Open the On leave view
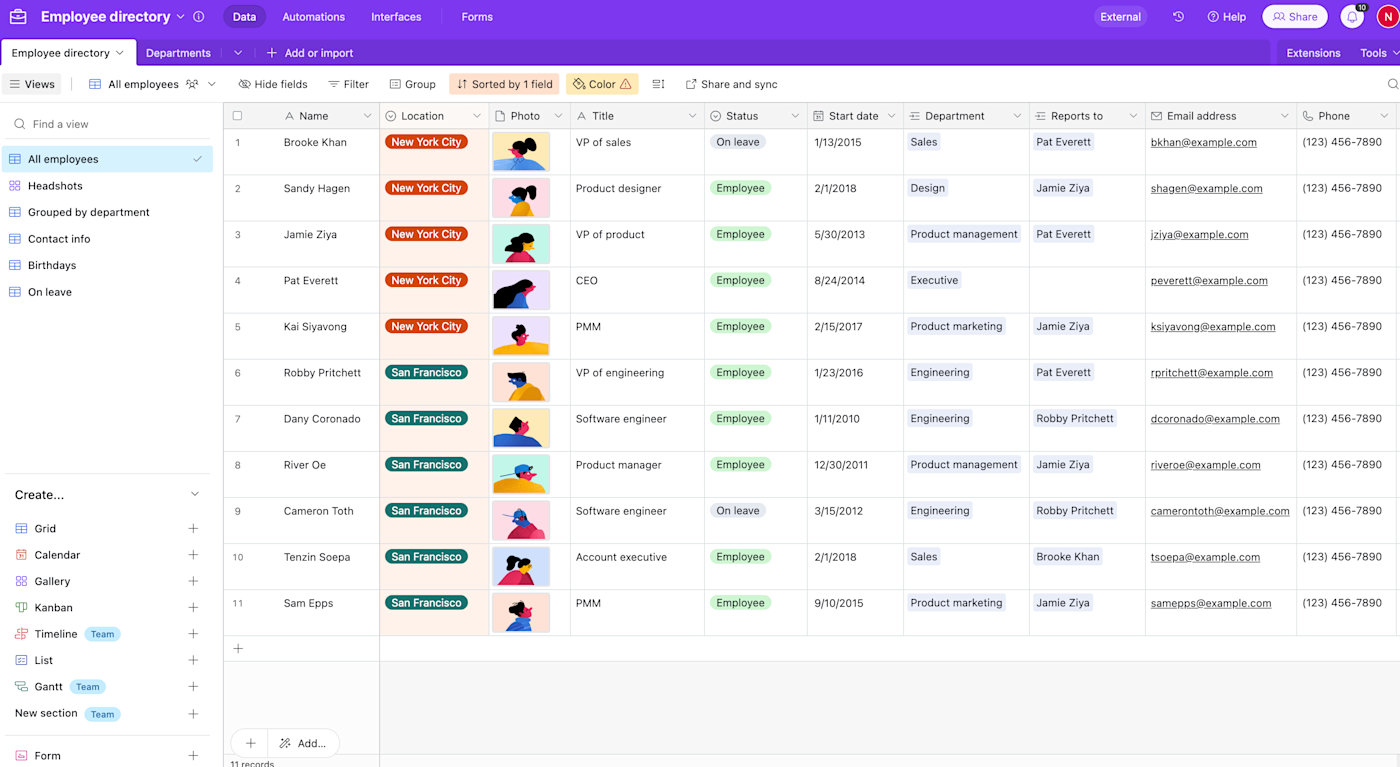The image size is (1400, 767). [x=108, y=292]
